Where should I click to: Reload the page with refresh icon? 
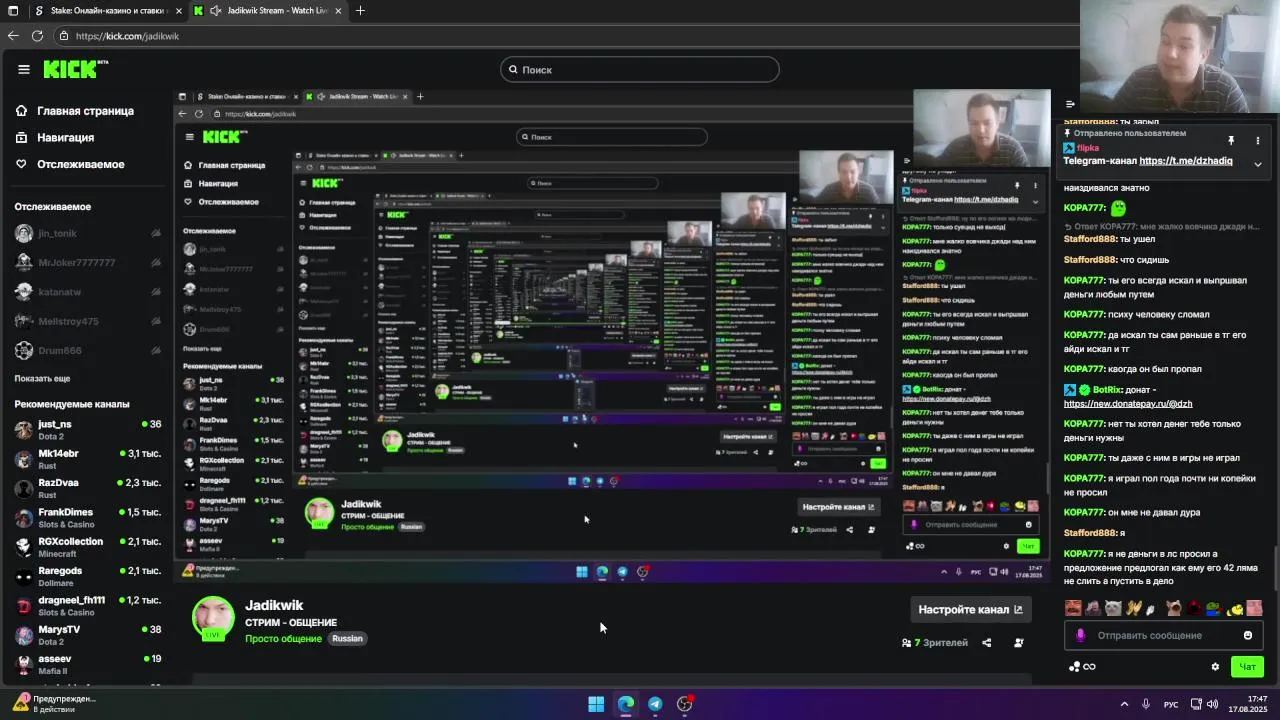point(37,35)
